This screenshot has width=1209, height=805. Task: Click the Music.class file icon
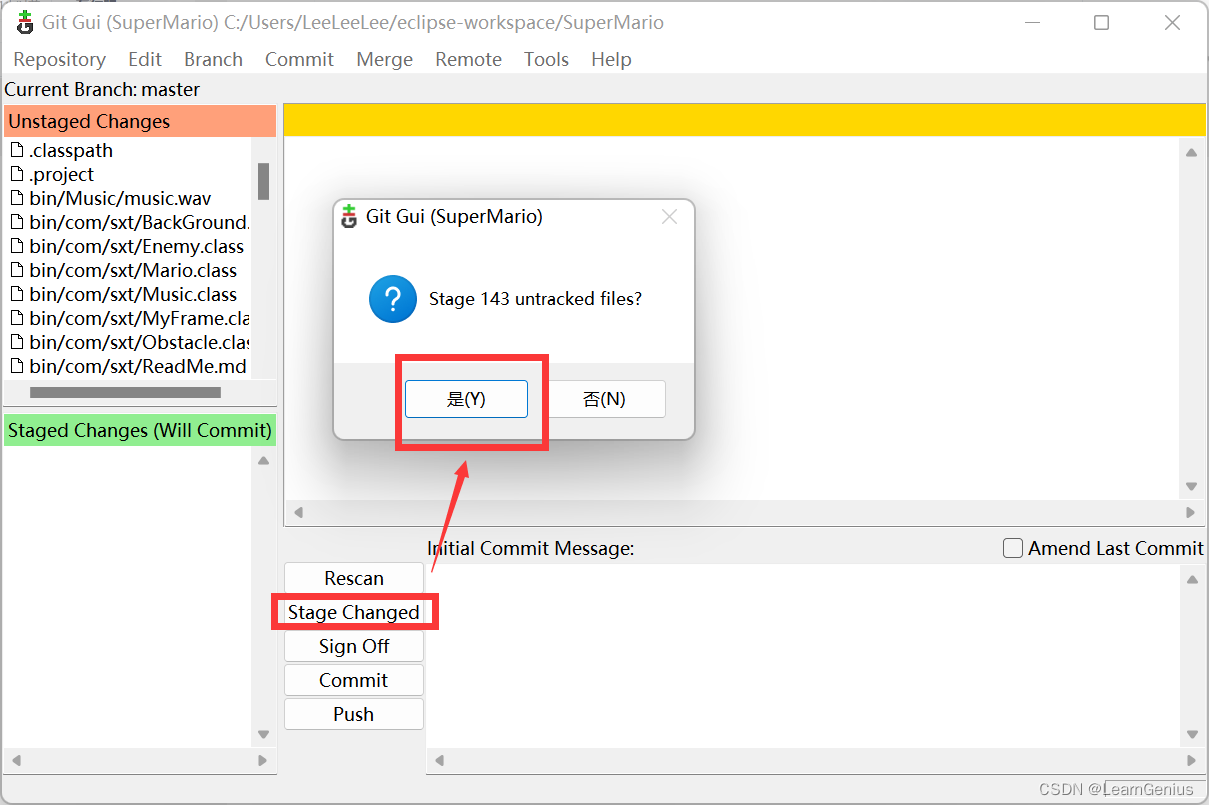[x=16, y=295]
